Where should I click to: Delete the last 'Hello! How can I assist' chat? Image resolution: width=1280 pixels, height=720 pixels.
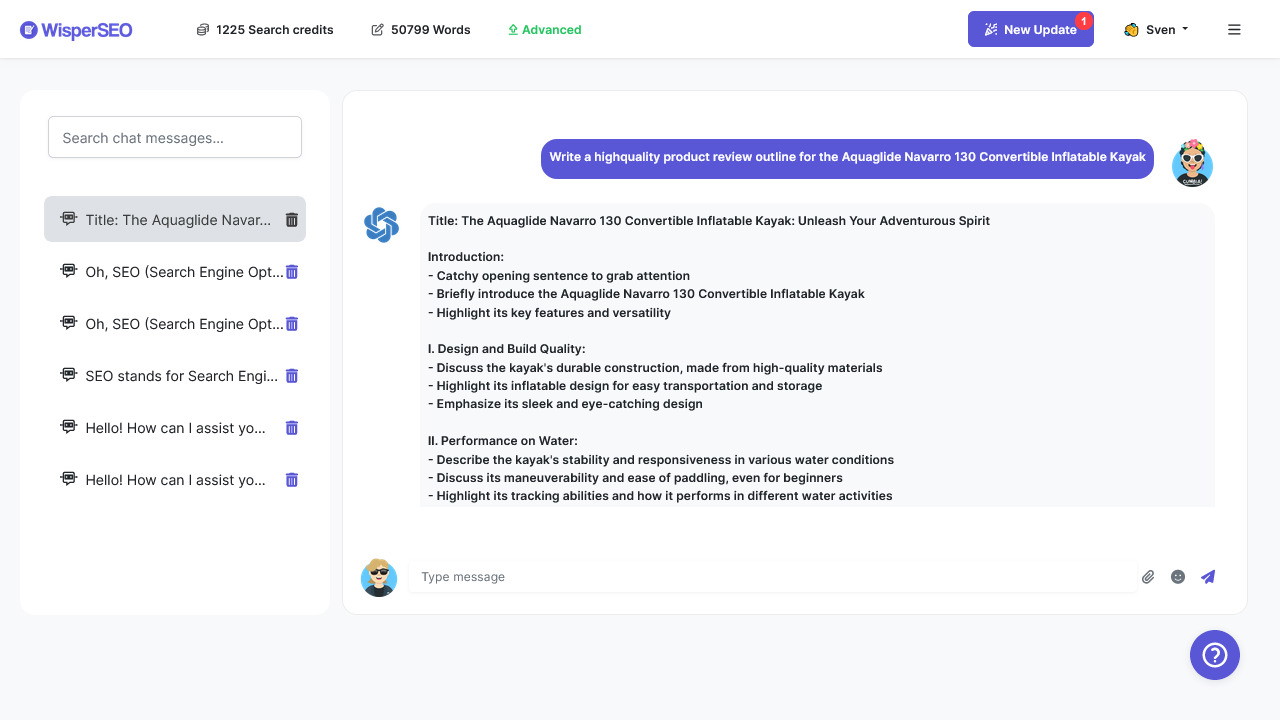(292, 480)
